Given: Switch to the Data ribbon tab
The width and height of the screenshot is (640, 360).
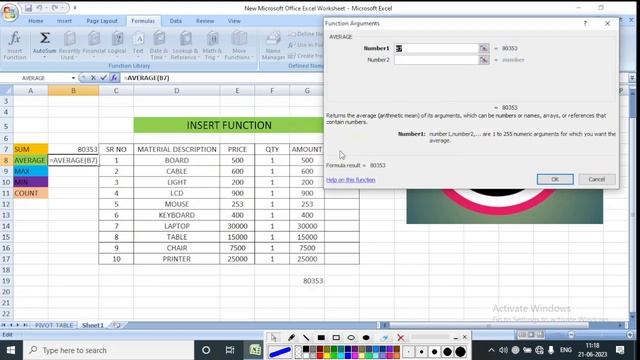Looking at the screenshot, I should pos(176,21).
